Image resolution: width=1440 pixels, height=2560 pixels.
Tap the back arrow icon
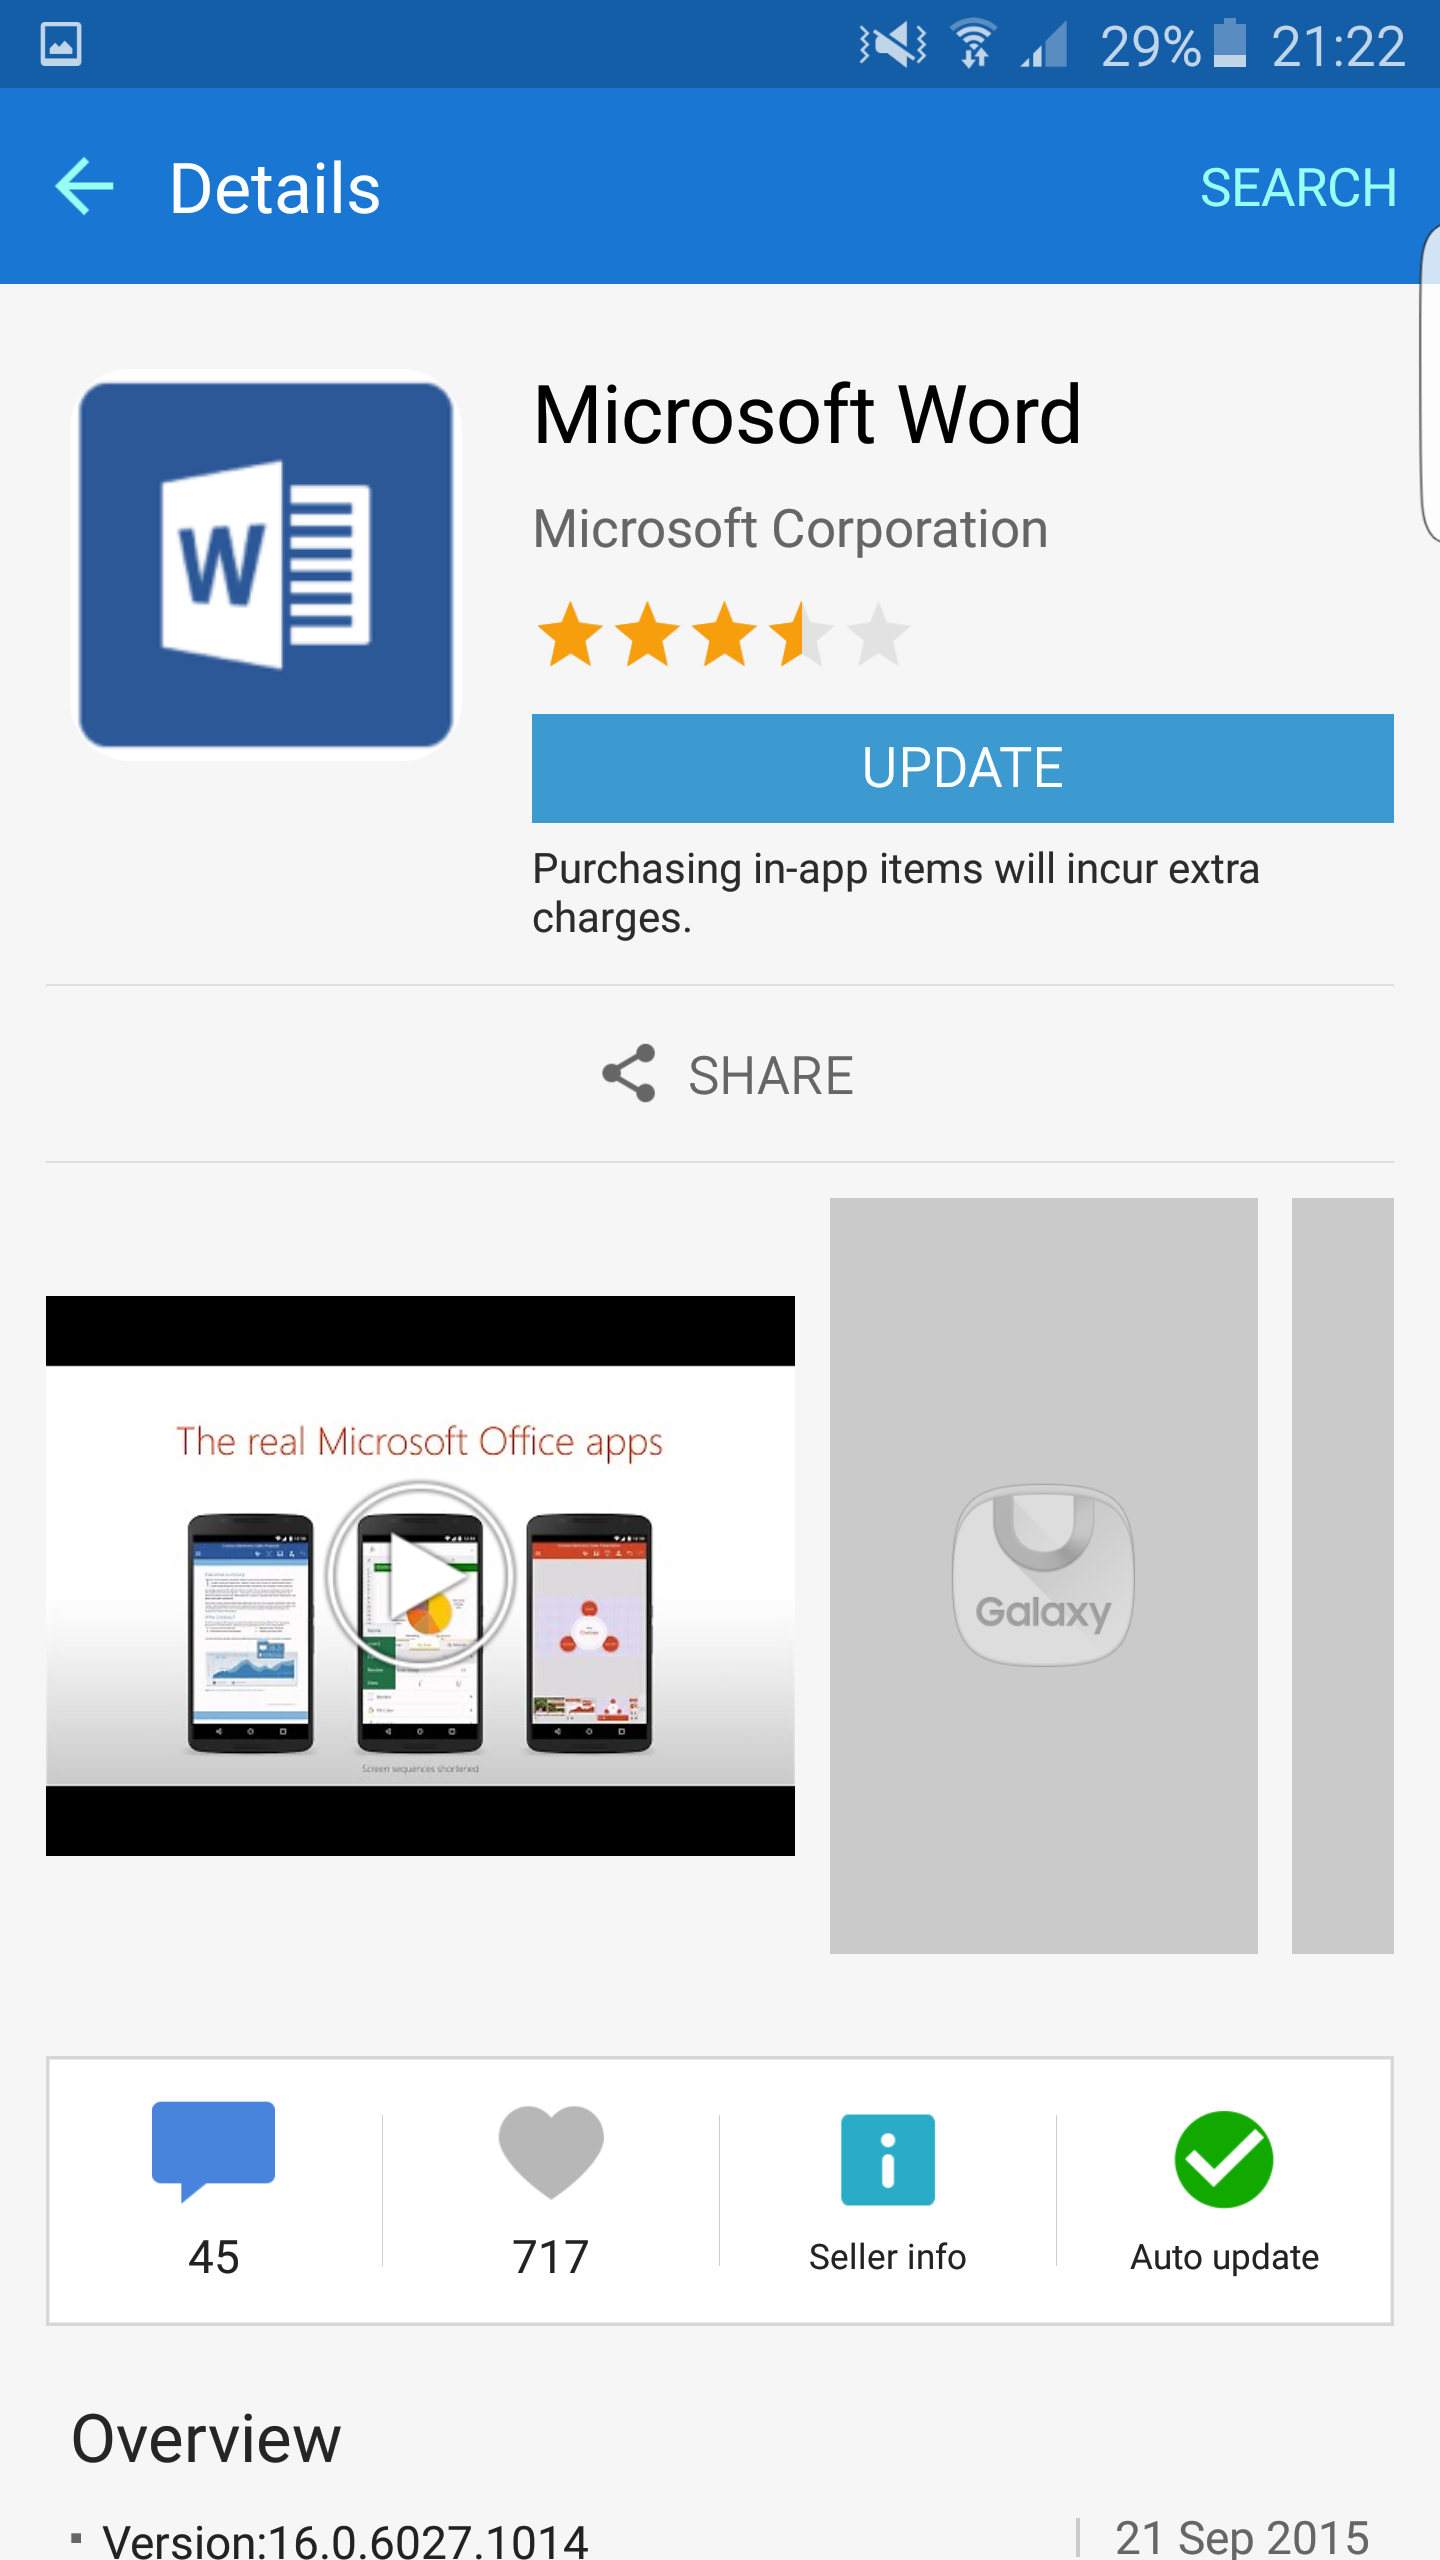pyautogui.click(x=84, y=187)
